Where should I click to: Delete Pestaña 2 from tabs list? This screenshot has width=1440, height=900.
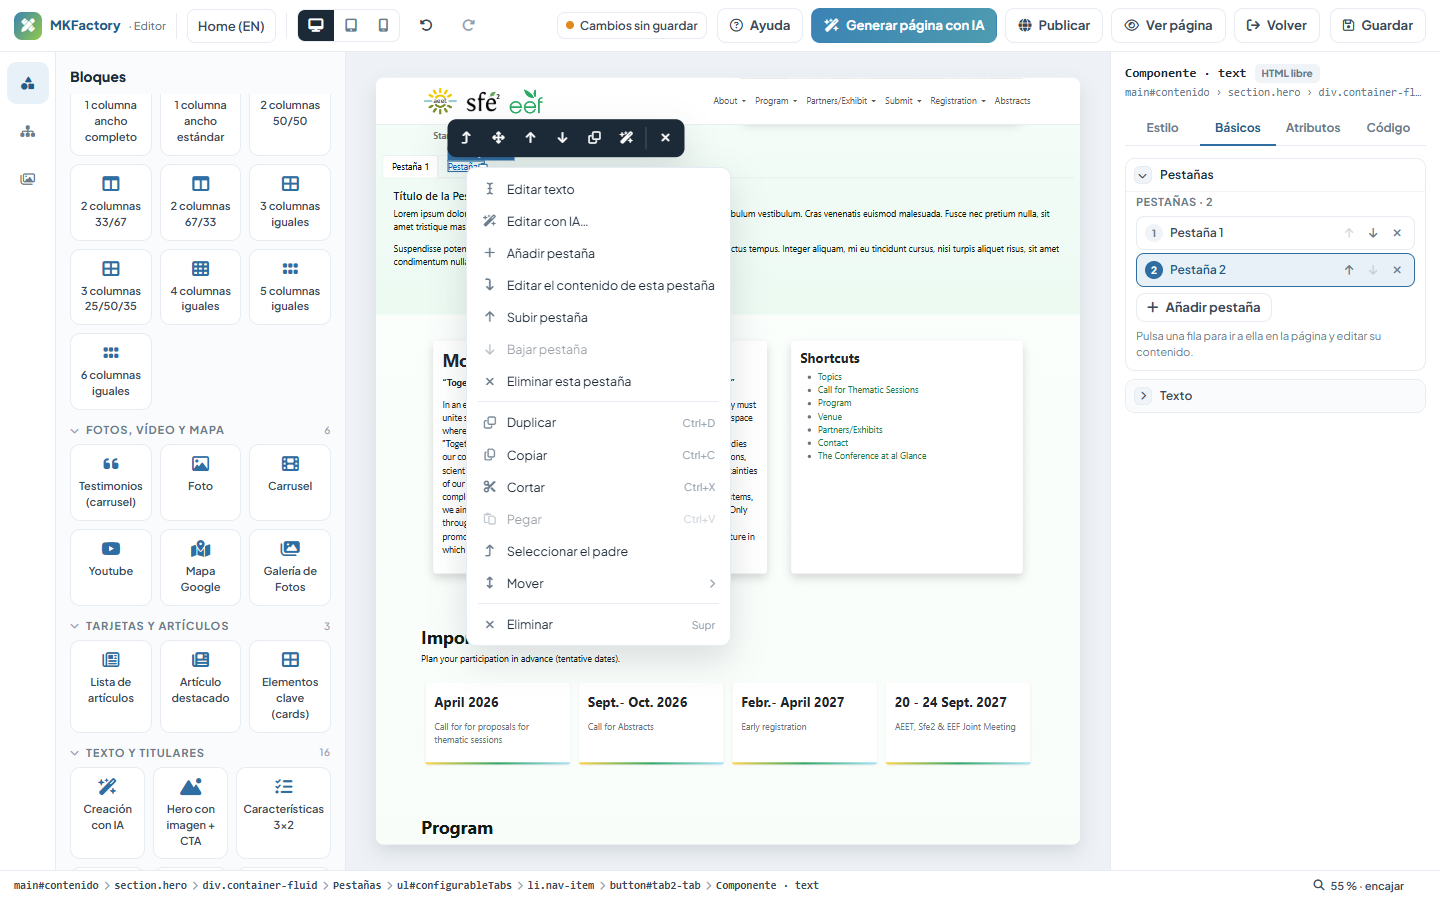[1397, 270]
